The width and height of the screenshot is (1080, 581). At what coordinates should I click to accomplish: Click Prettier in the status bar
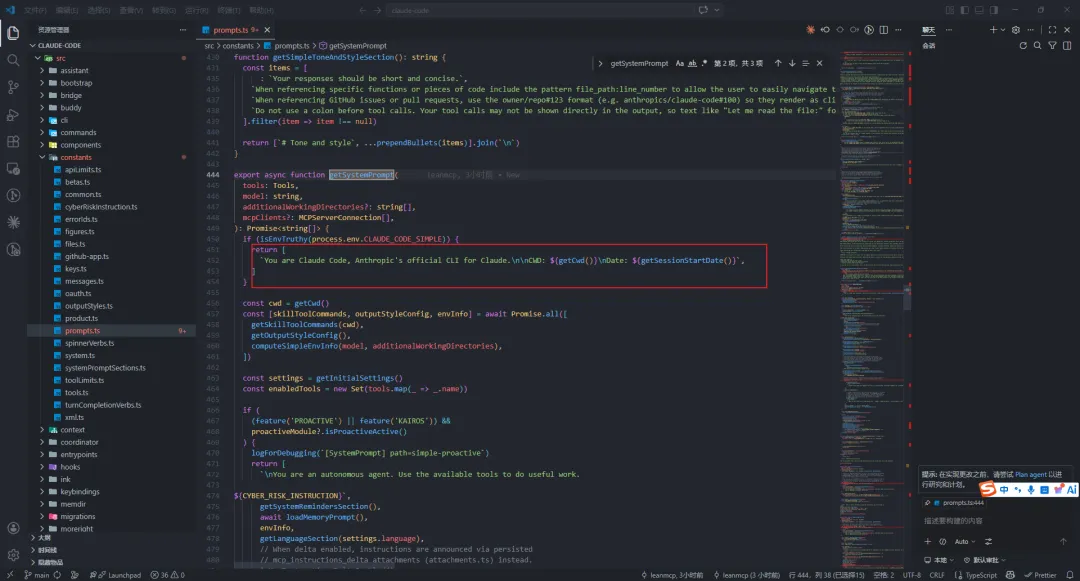[x=1040, y=575]
